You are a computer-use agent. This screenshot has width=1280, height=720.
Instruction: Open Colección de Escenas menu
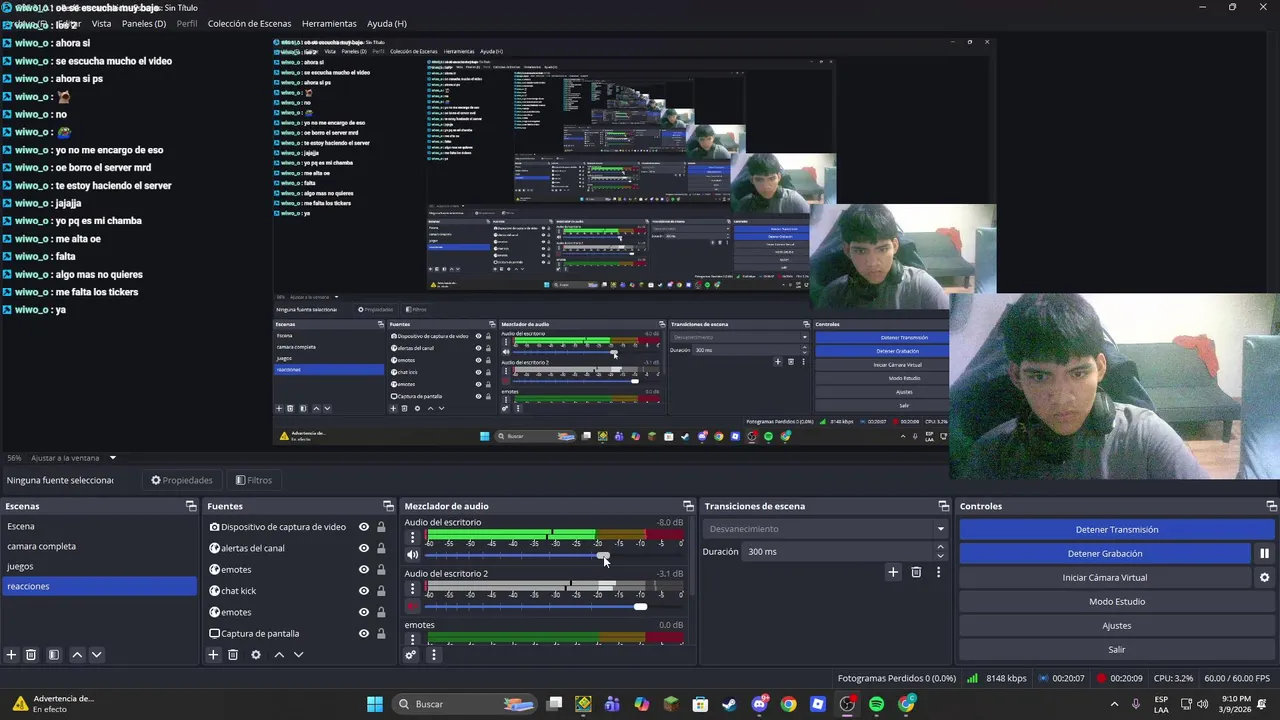tap(249, 23)
